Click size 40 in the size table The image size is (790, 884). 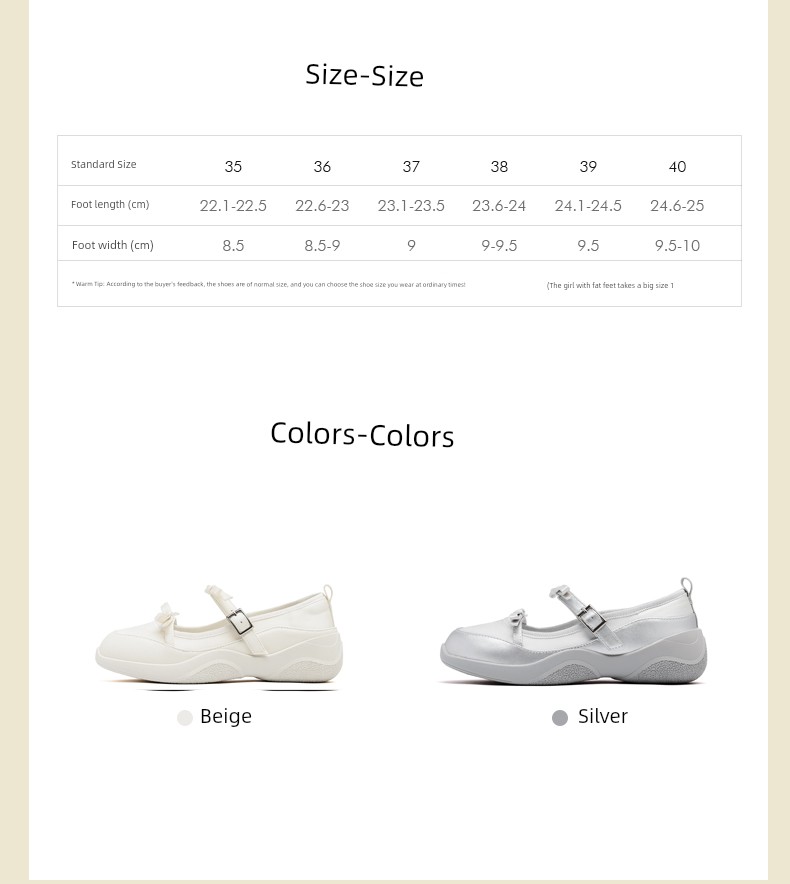(x=677, y=167)
